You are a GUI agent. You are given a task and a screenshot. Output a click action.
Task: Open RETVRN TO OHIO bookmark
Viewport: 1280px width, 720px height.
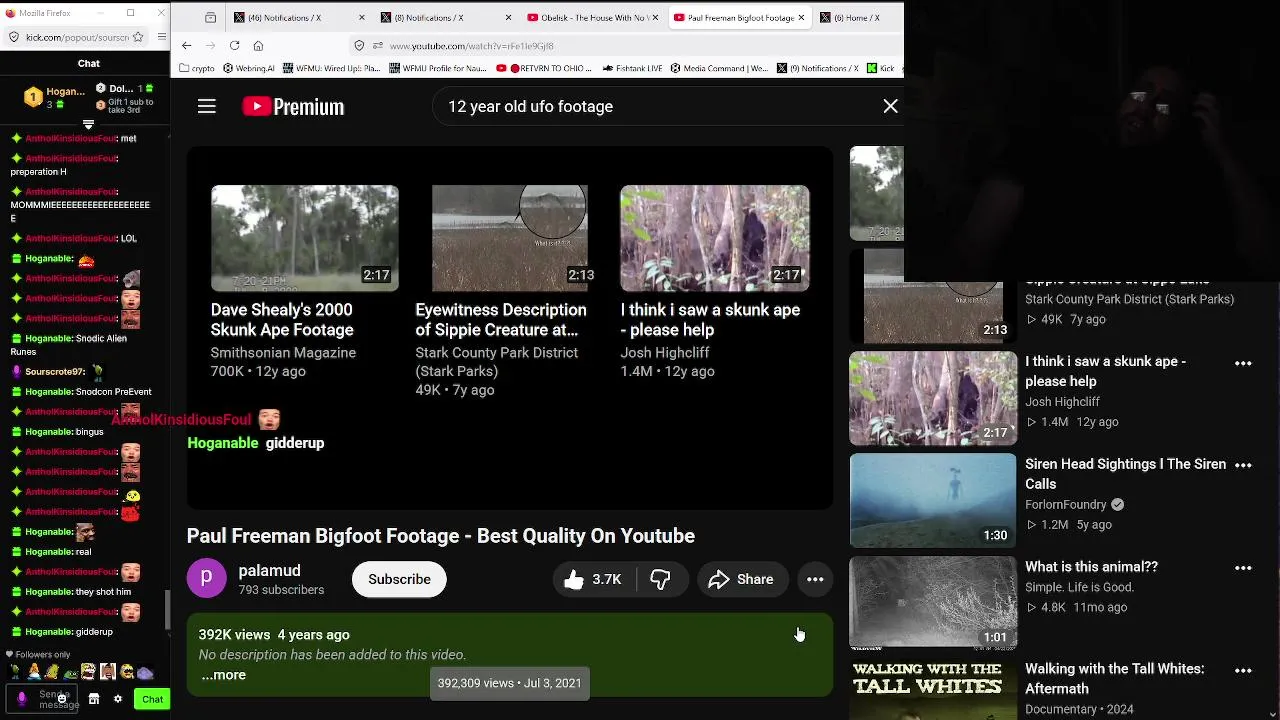tap(543, 68)
